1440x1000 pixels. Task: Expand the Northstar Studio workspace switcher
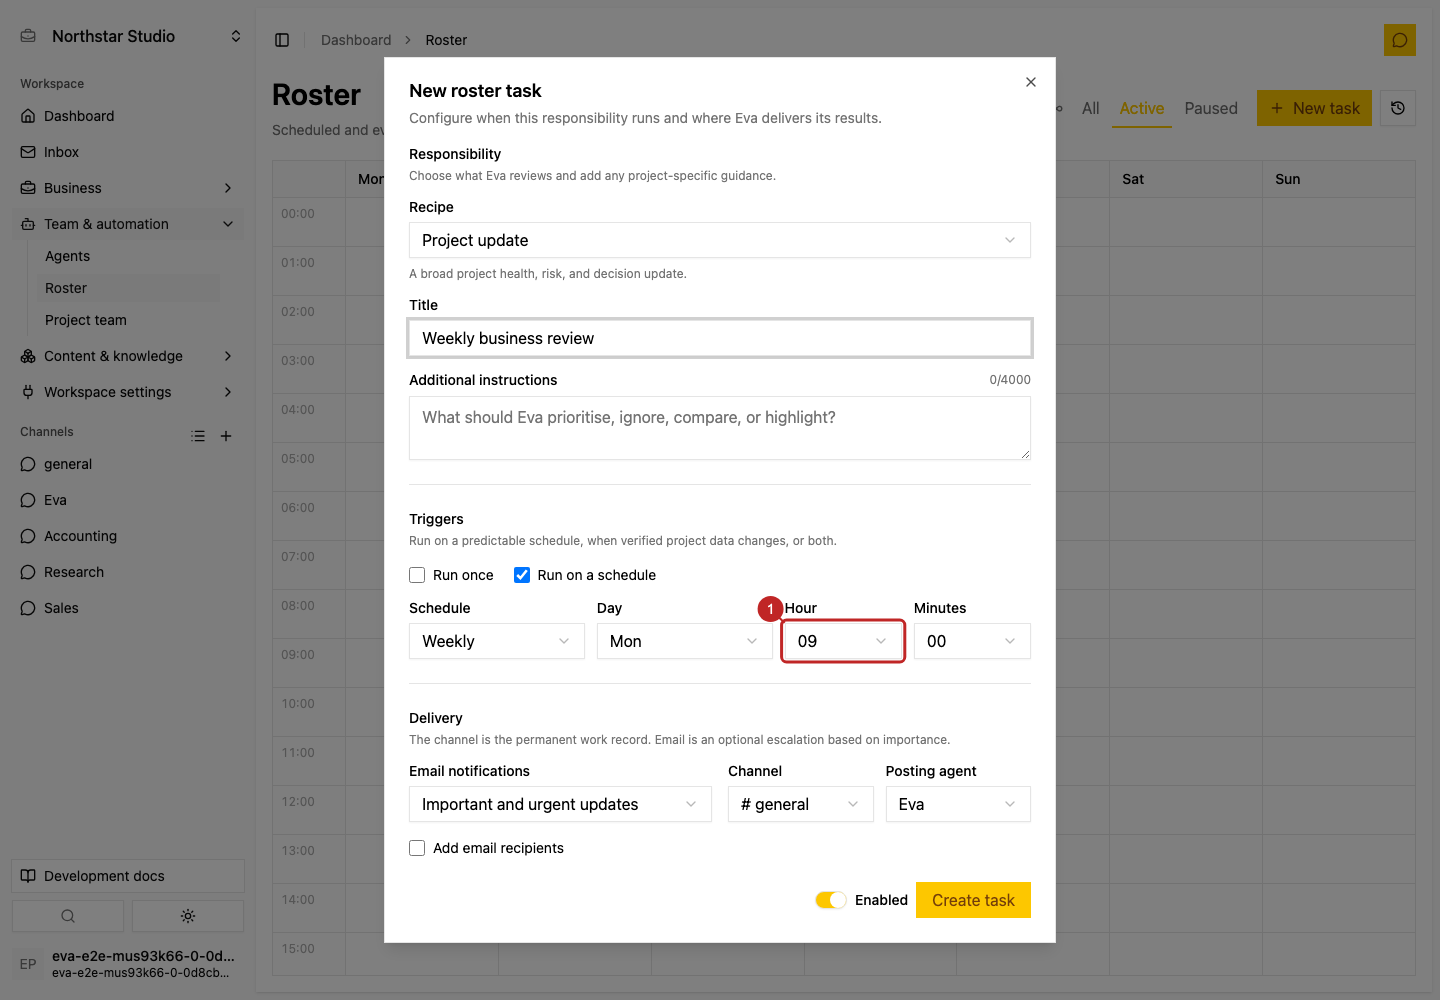coord(236,36)
